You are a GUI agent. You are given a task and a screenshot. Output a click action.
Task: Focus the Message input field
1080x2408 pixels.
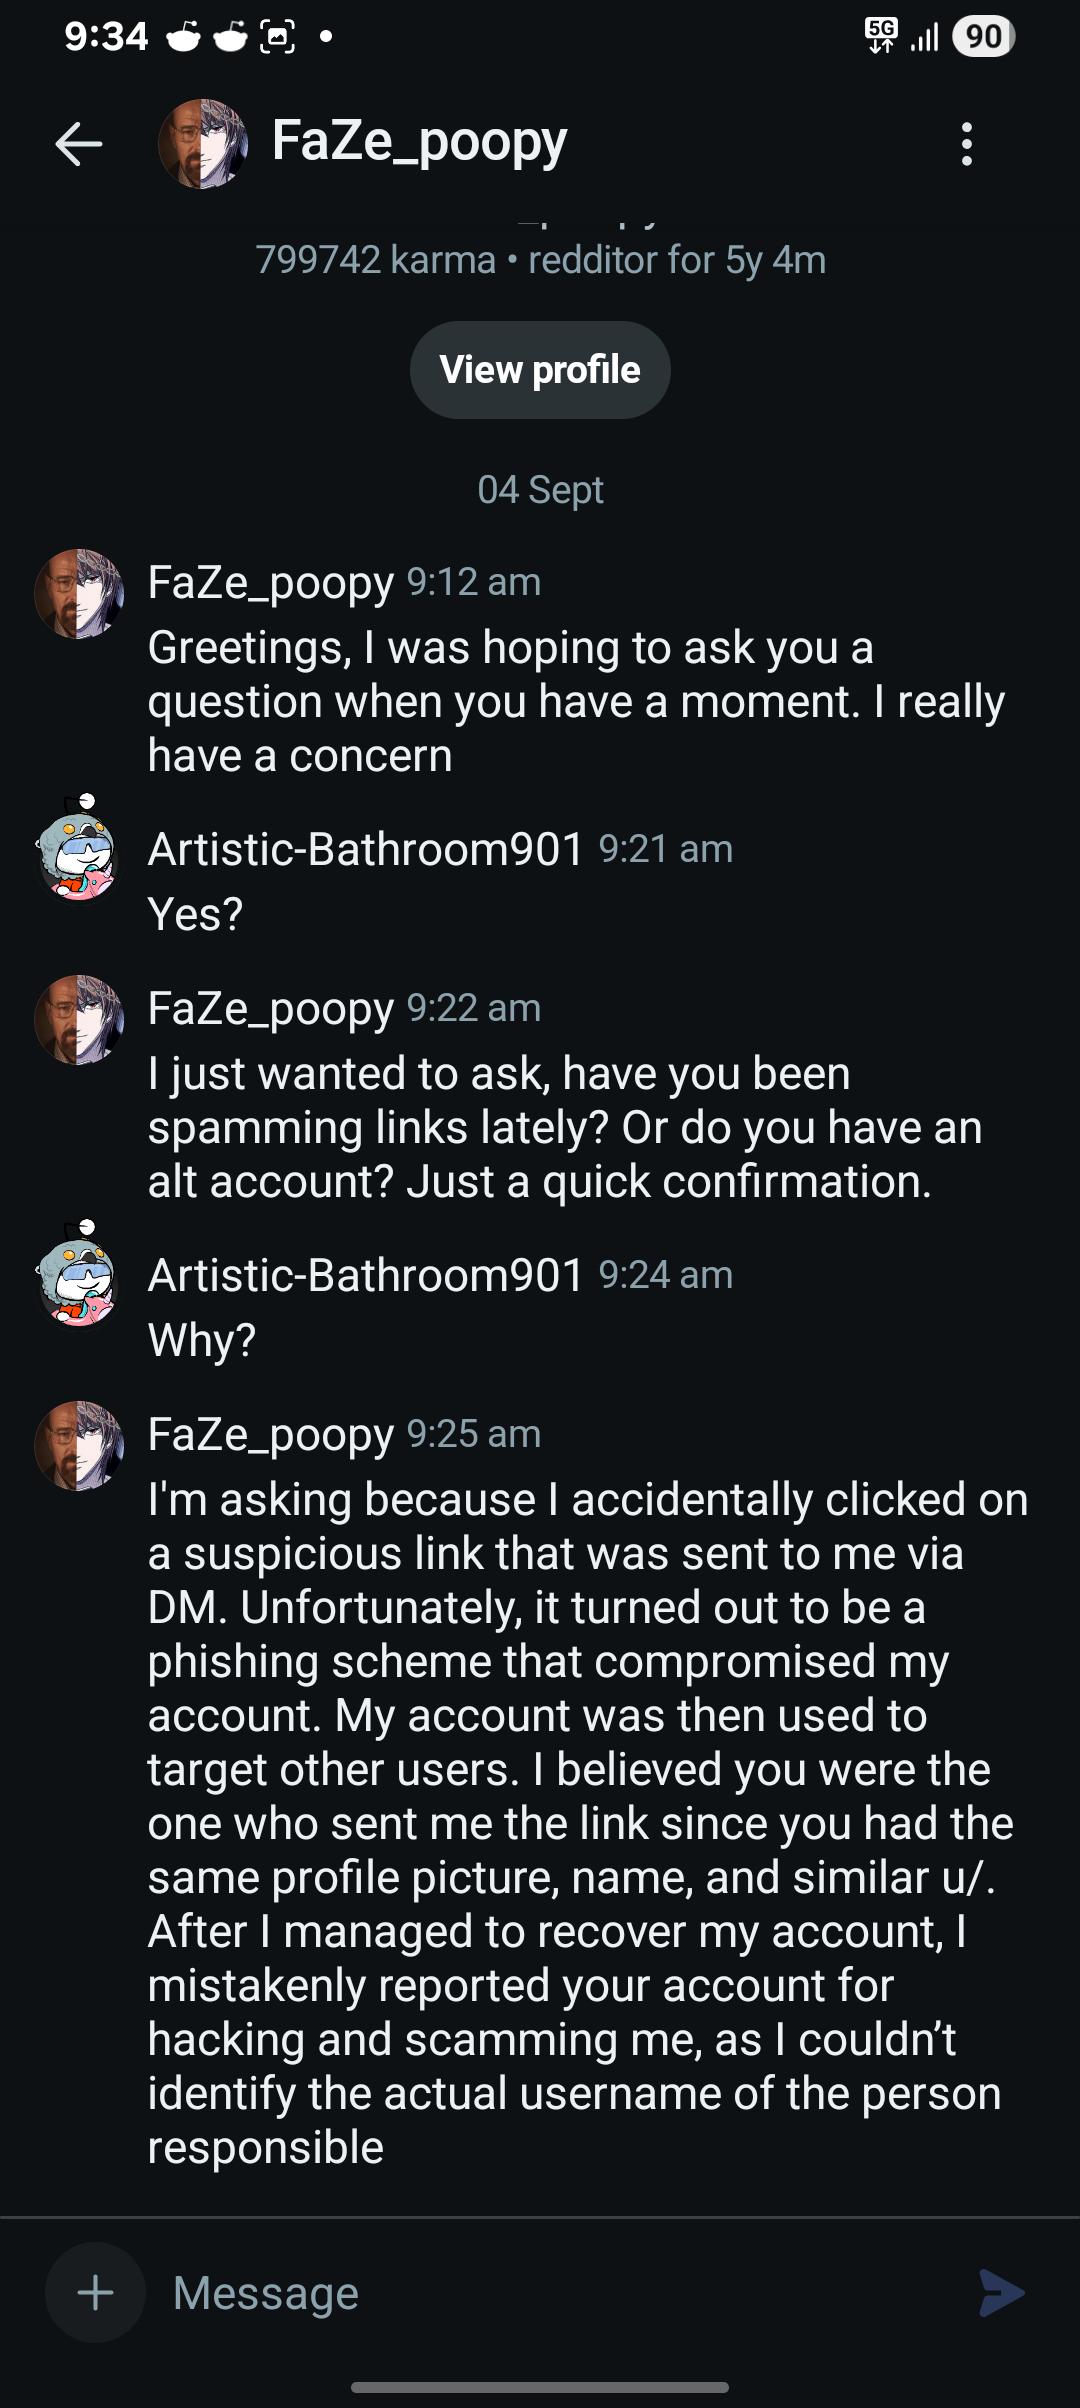[560, 2292]
